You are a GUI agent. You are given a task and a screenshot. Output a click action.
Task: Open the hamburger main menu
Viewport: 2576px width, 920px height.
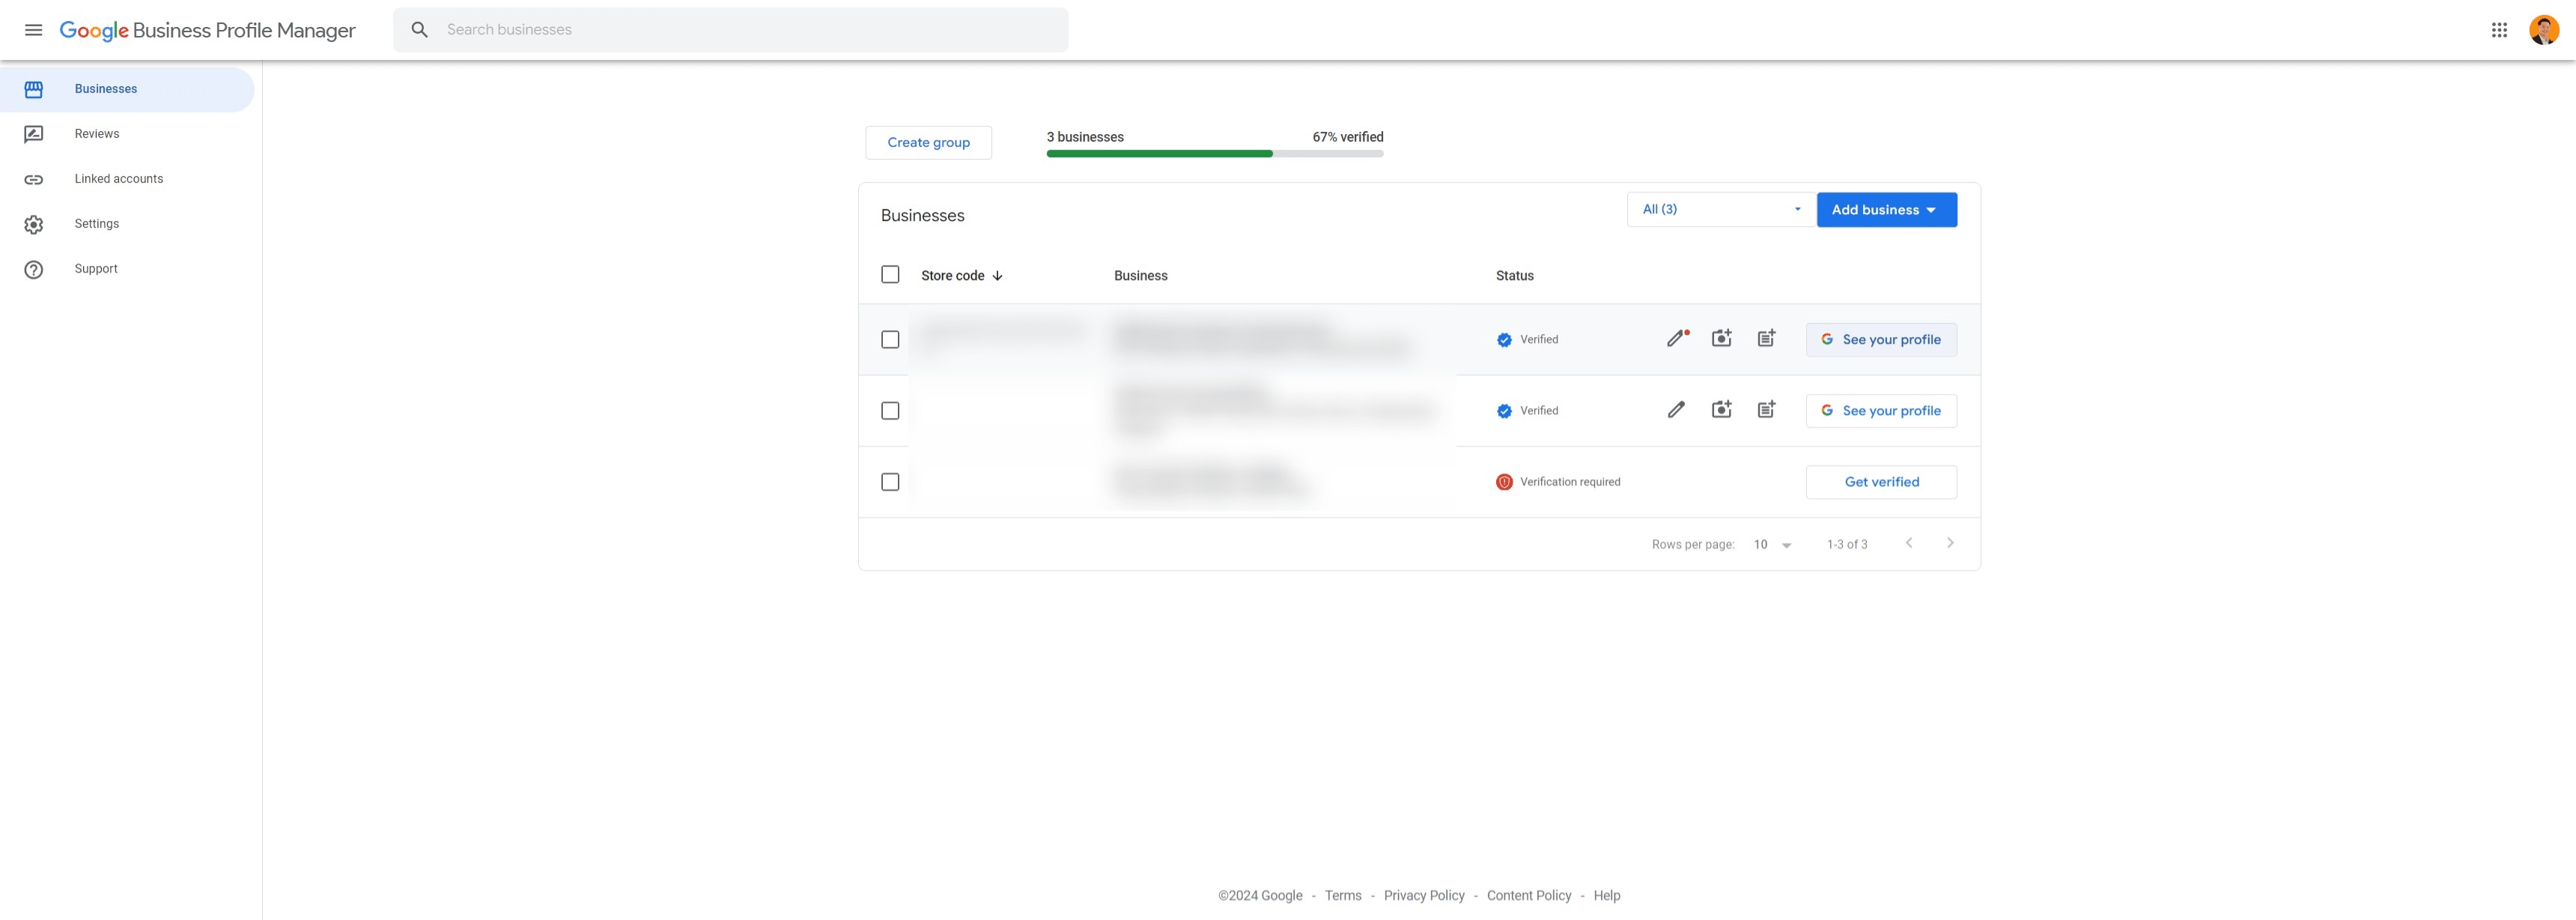click(x=33, y=30)
